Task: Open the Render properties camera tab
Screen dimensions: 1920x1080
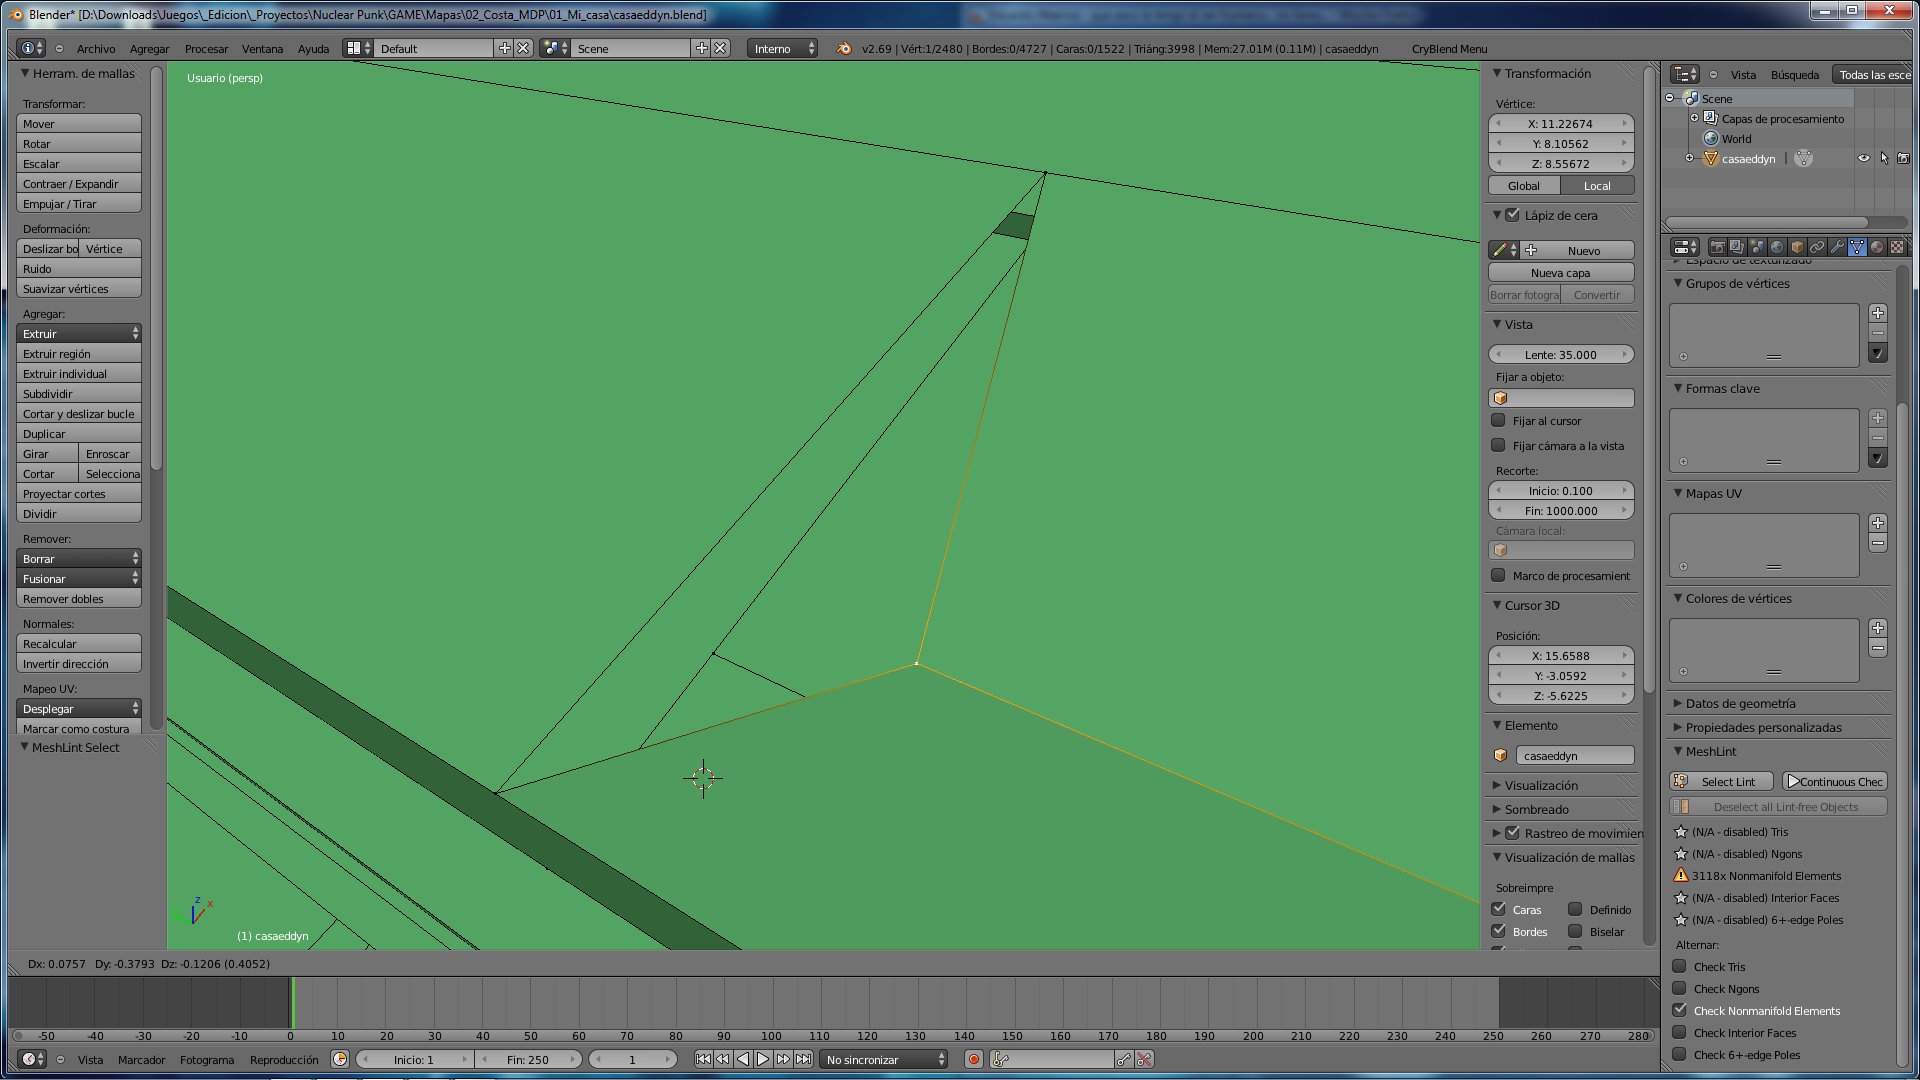Action: tap(1717, 247)
